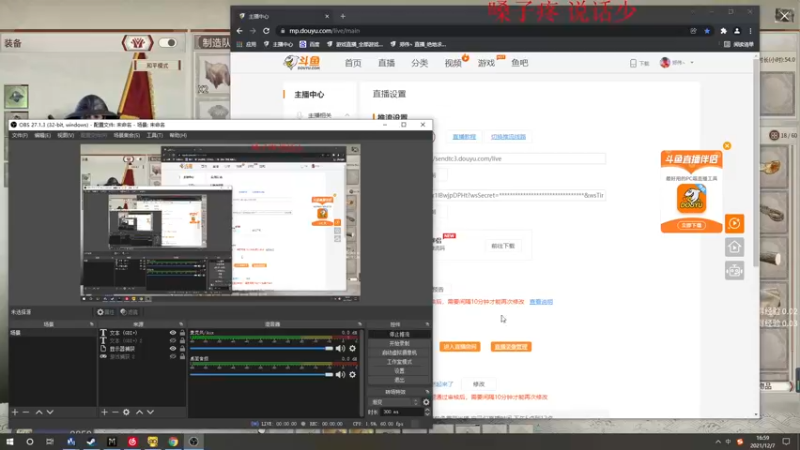
Task: Open the scene transition type dropdown in OBS
Action: coord(394,402)
